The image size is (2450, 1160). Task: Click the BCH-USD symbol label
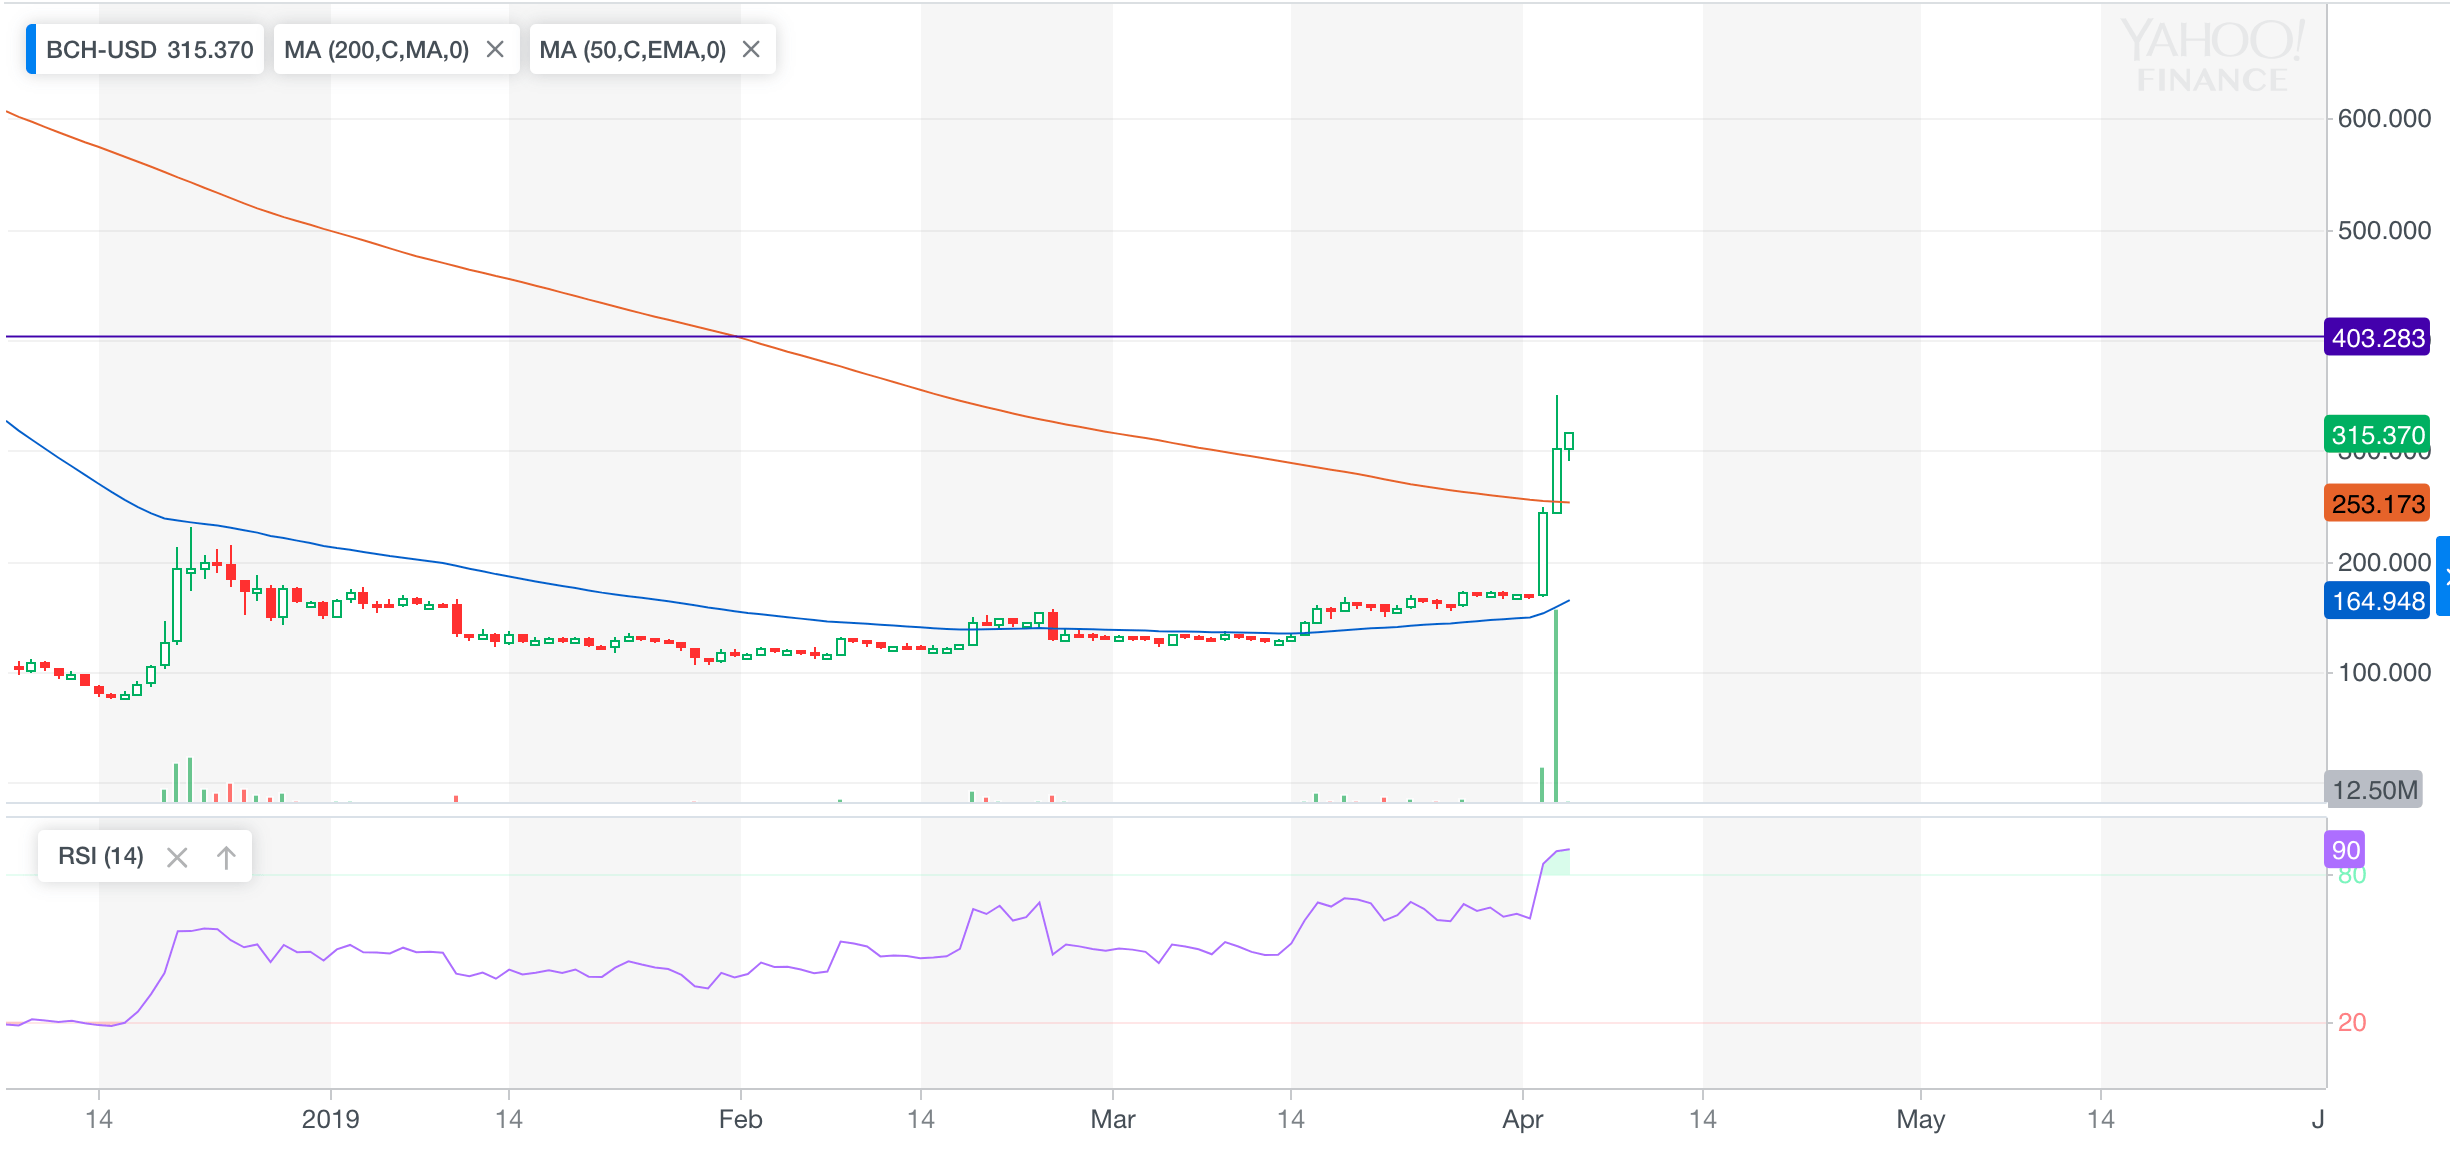[102, 50]
